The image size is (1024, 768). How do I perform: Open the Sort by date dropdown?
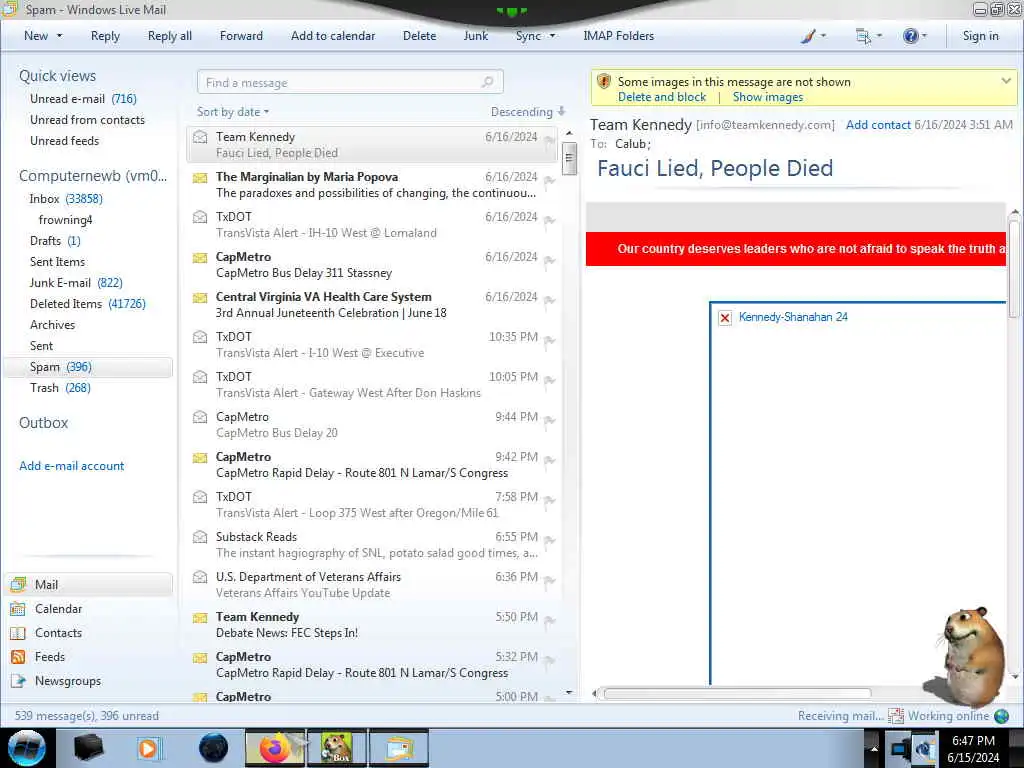pyautogui.click(x=233, y=112)
